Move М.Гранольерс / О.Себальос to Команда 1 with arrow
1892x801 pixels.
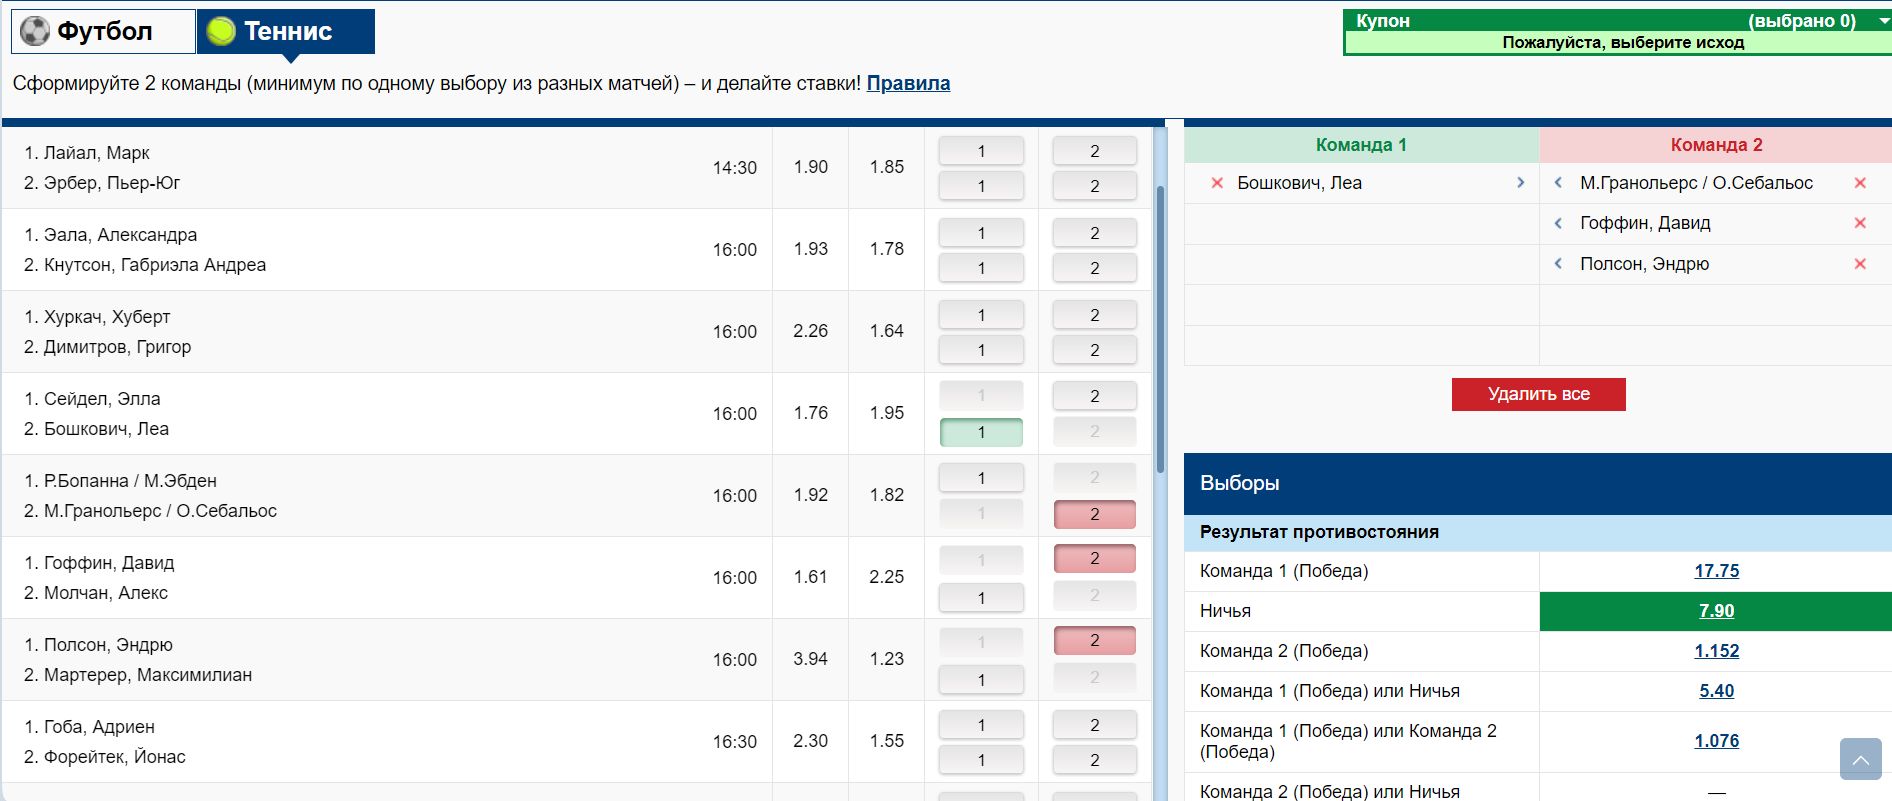click(x=1558, y=183)
